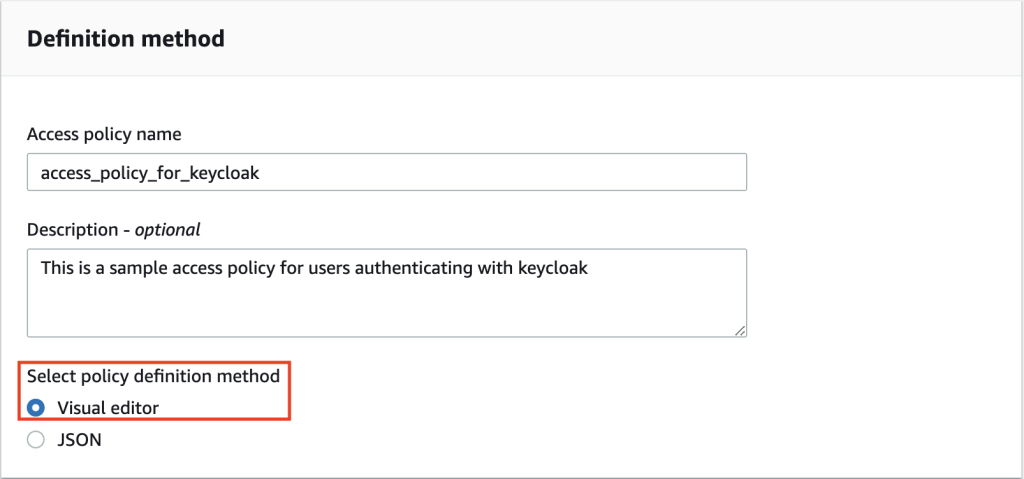Click the "JSON" option label text
This screenshot has height=479, width=1024.
tap(80, 440)
